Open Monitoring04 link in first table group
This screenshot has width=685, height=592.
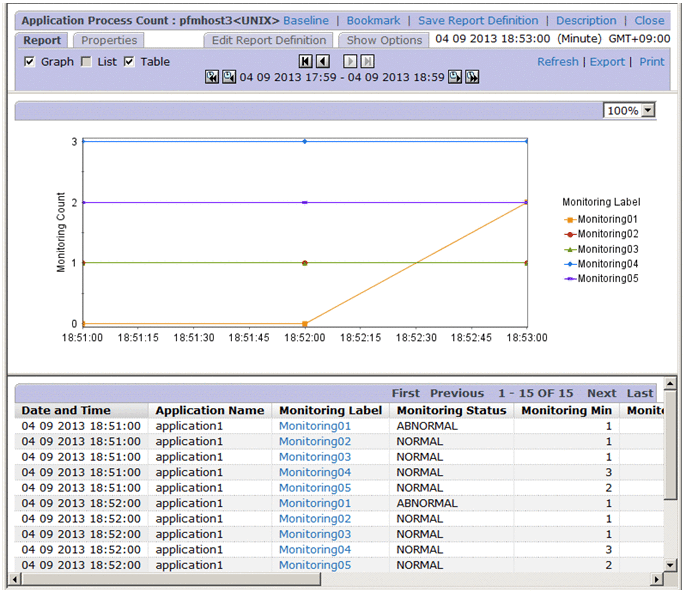coord(314,472)
